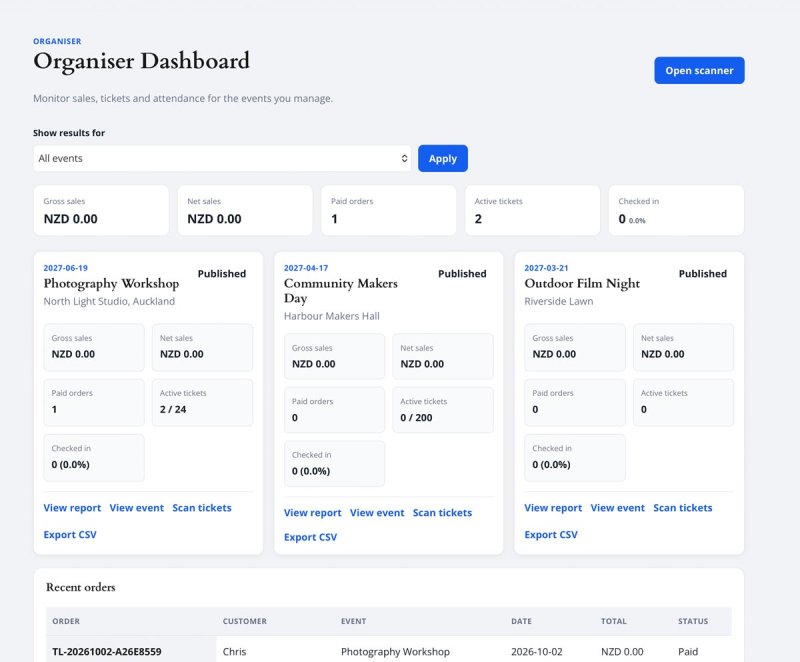Click the date 2027-03-21
The image size is (800, 662).
pyautogui.click(x=546, y=268)
